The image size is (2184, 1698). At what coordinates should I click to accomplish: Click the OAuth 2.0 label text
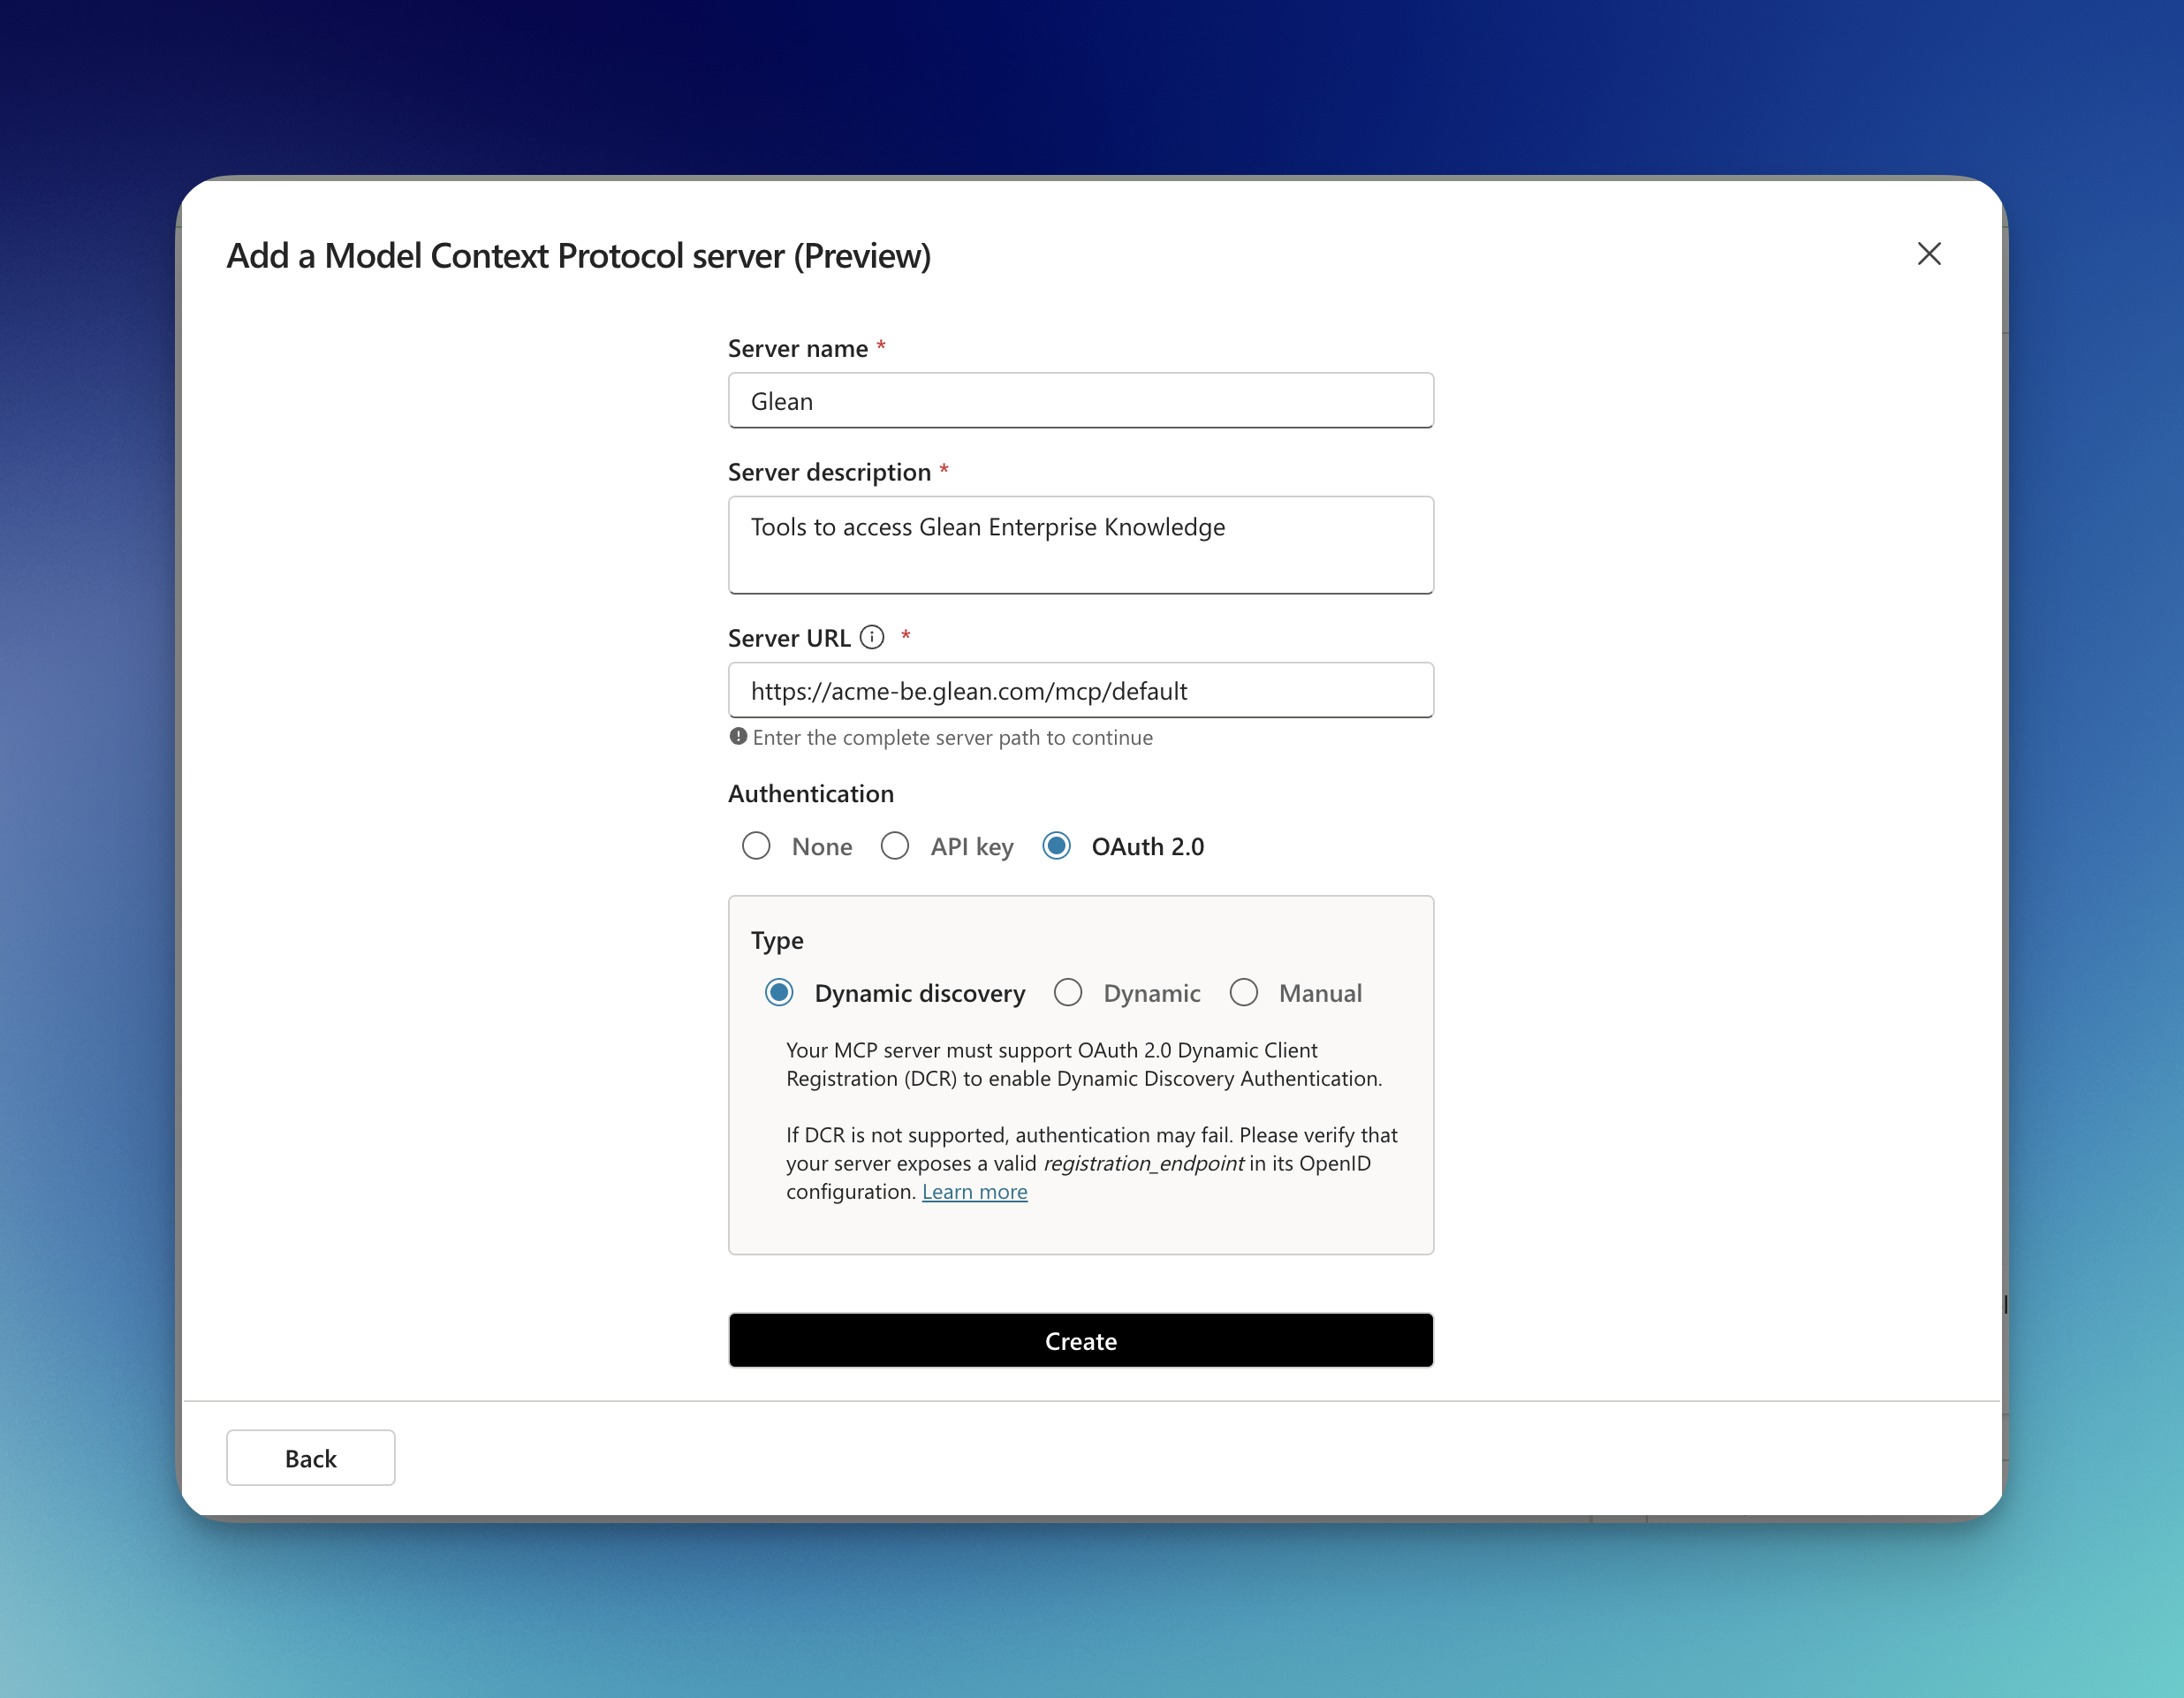1148,846
